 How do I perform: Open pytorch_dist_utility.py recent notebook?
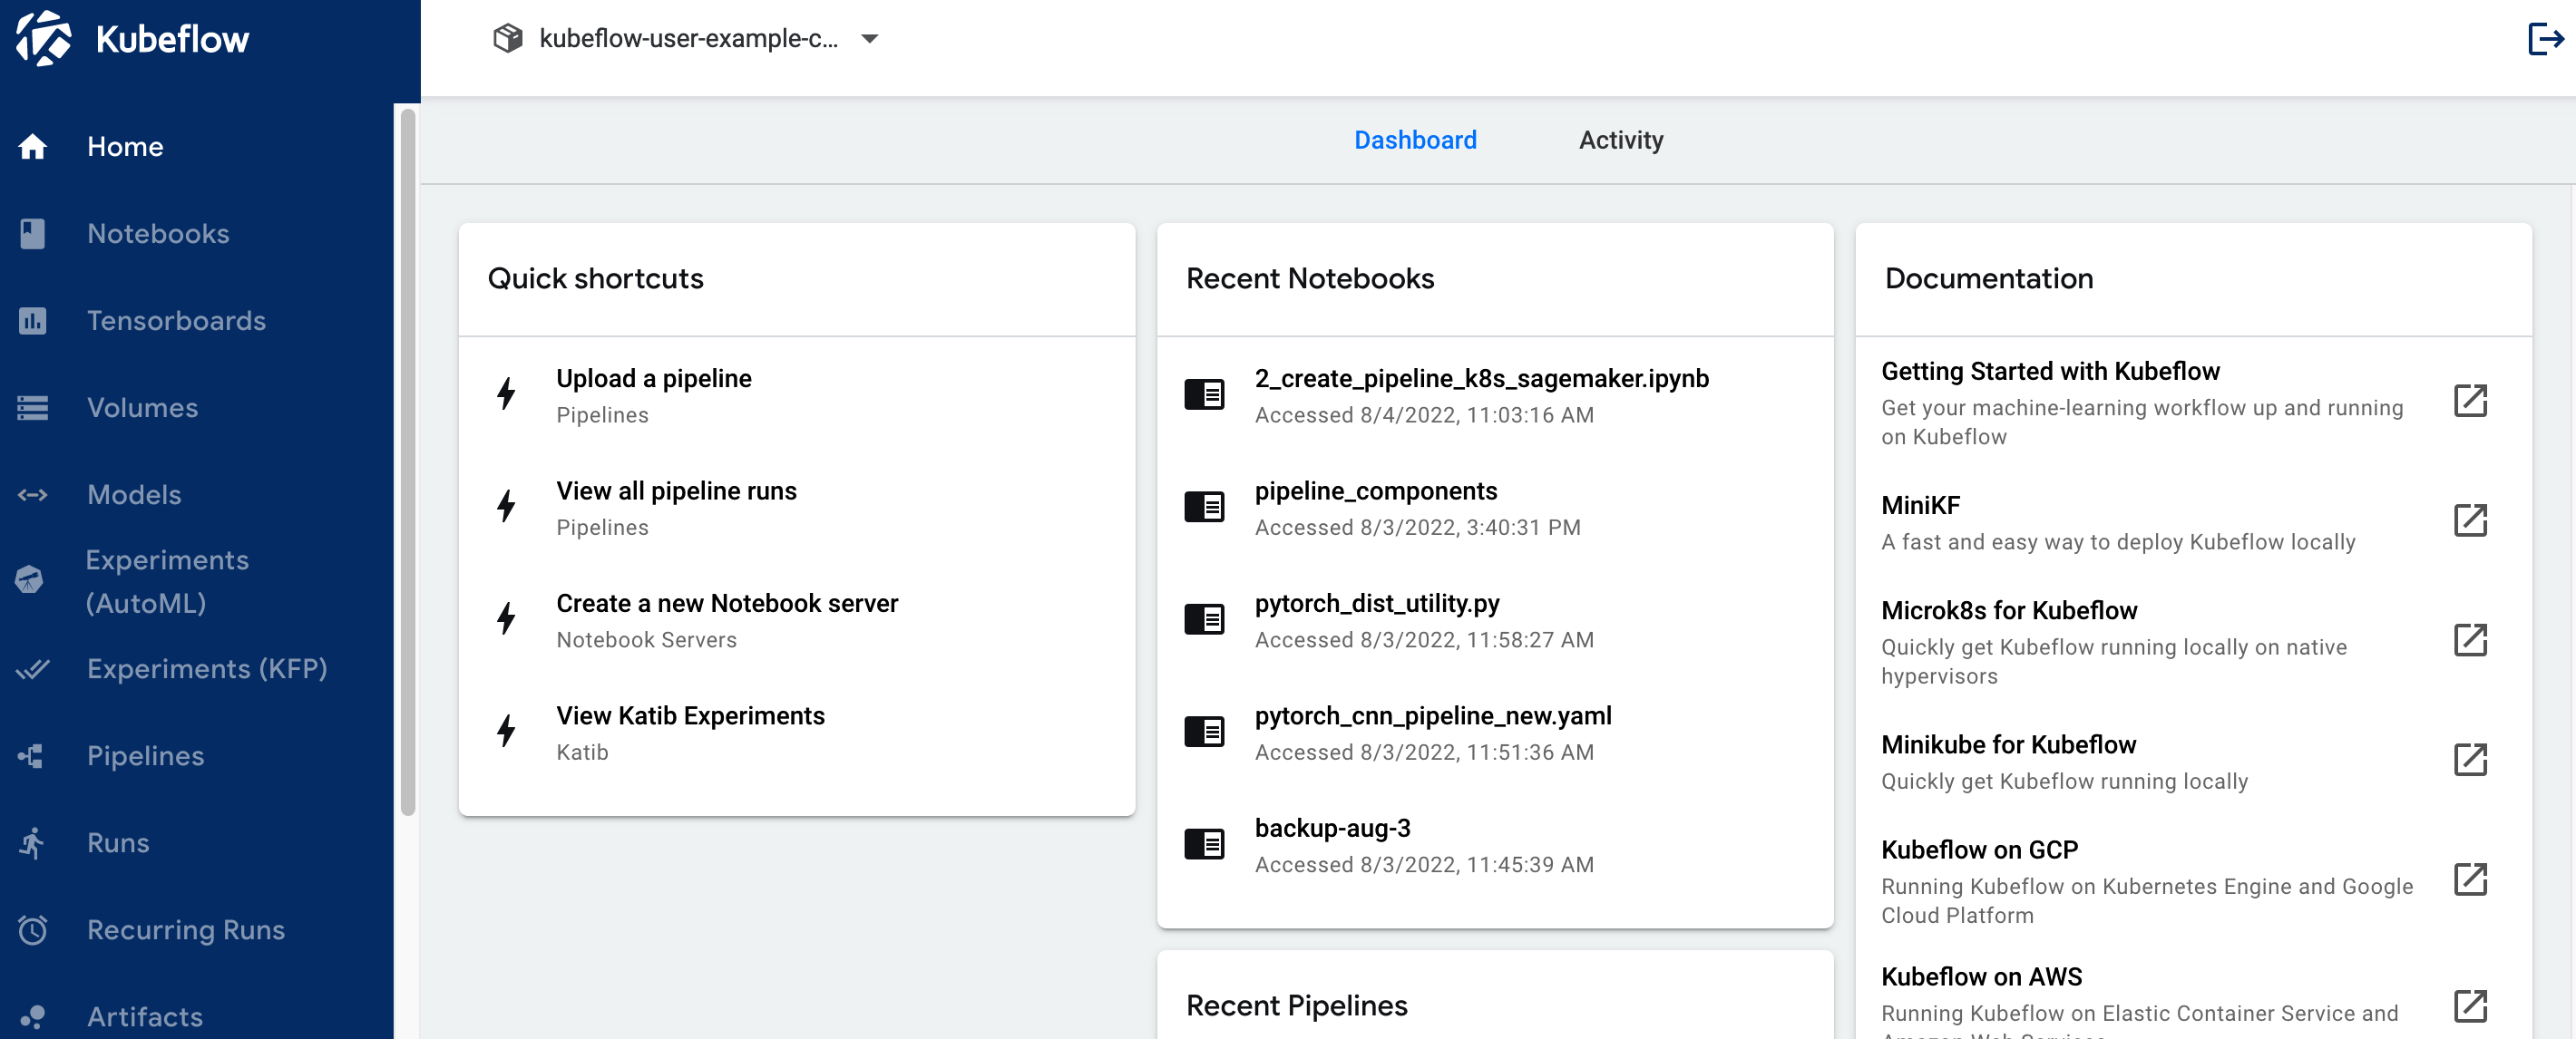click(x=1494, y=620)
